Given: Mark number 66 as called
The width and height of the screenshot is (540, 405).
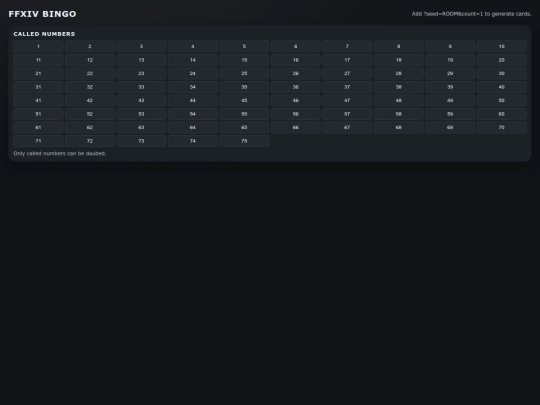Looking at the screenshot, I should click(295, 127).
